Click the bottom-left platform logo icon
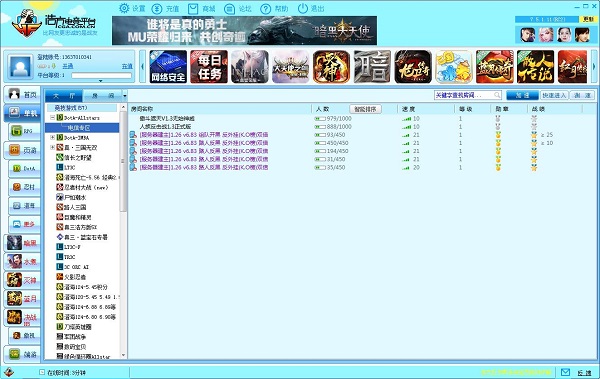The width and height of the screenshot is (600, 379). (8, 372)
